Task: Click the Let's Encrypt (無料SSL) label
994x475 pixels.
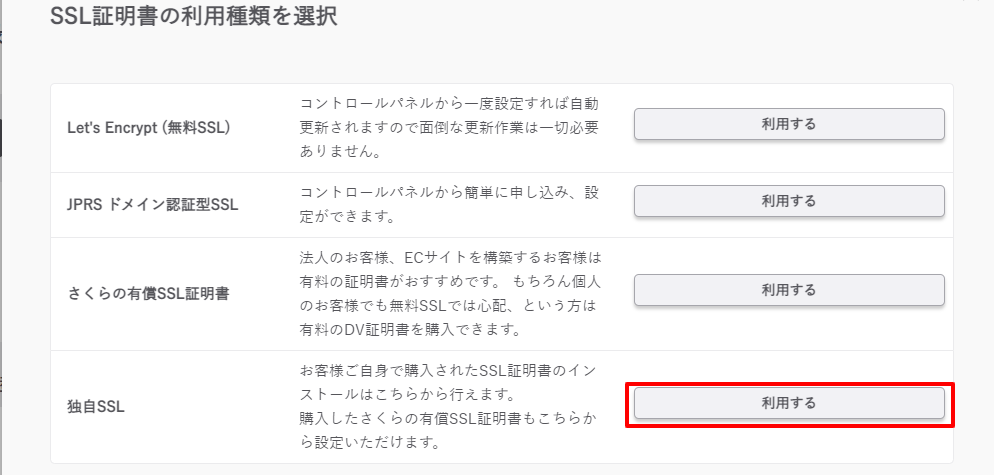Action: (x=148, y=127)
